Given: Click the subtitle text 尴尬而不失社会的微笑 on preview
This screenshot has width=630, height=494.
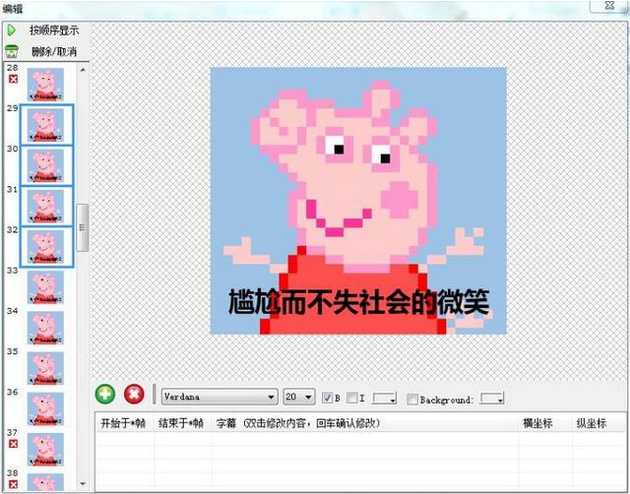Looking at the screenshot, I should click(358, 301).
